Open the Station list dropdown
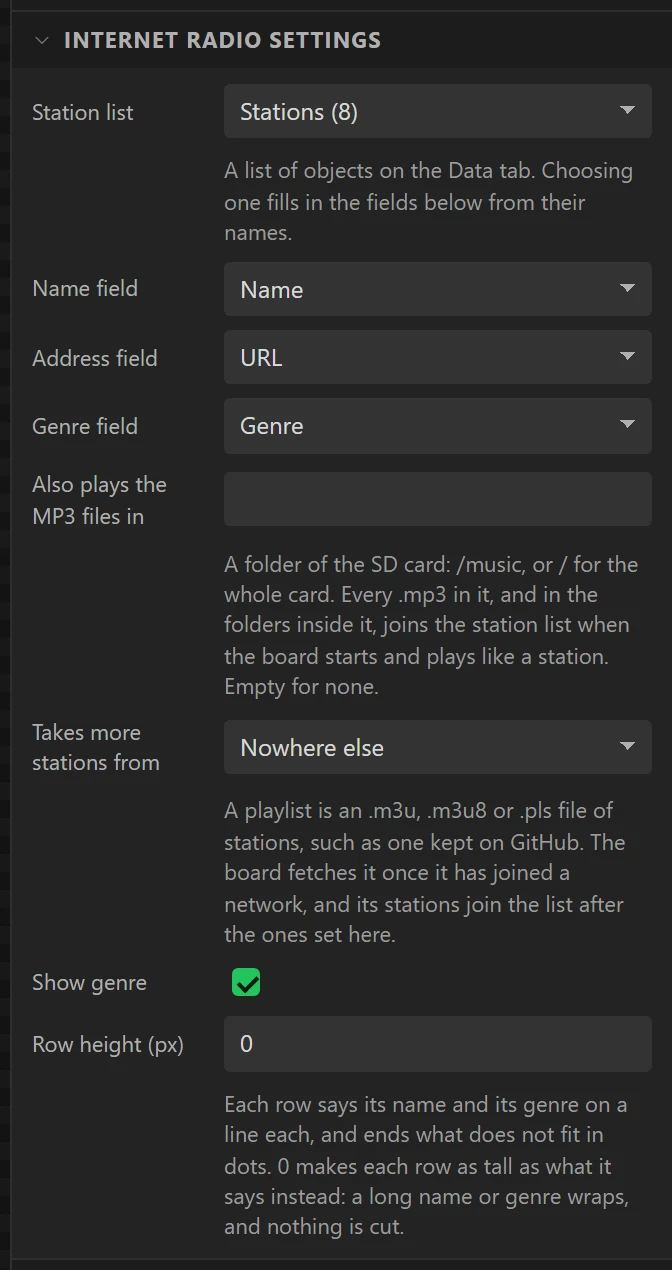Screen dimensions: 672x1270 click(438, 111)
